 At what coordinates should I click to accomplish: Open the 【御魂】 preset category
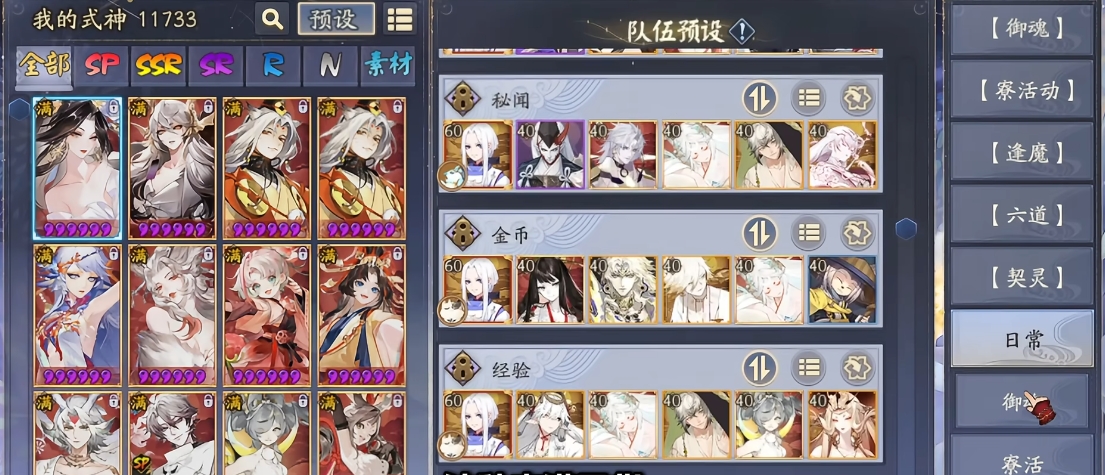1022,30
